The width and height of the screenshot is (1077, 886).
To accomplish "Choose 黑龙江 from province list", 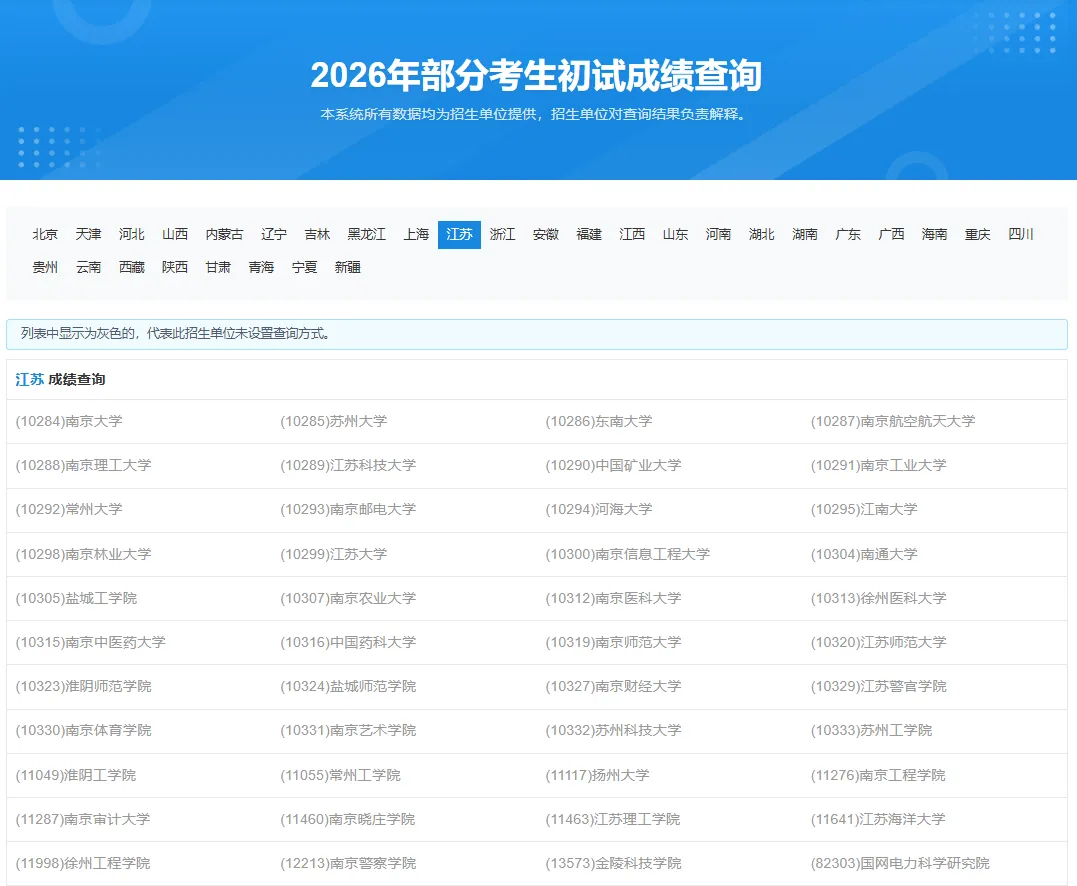I will [x=367, y=234].
